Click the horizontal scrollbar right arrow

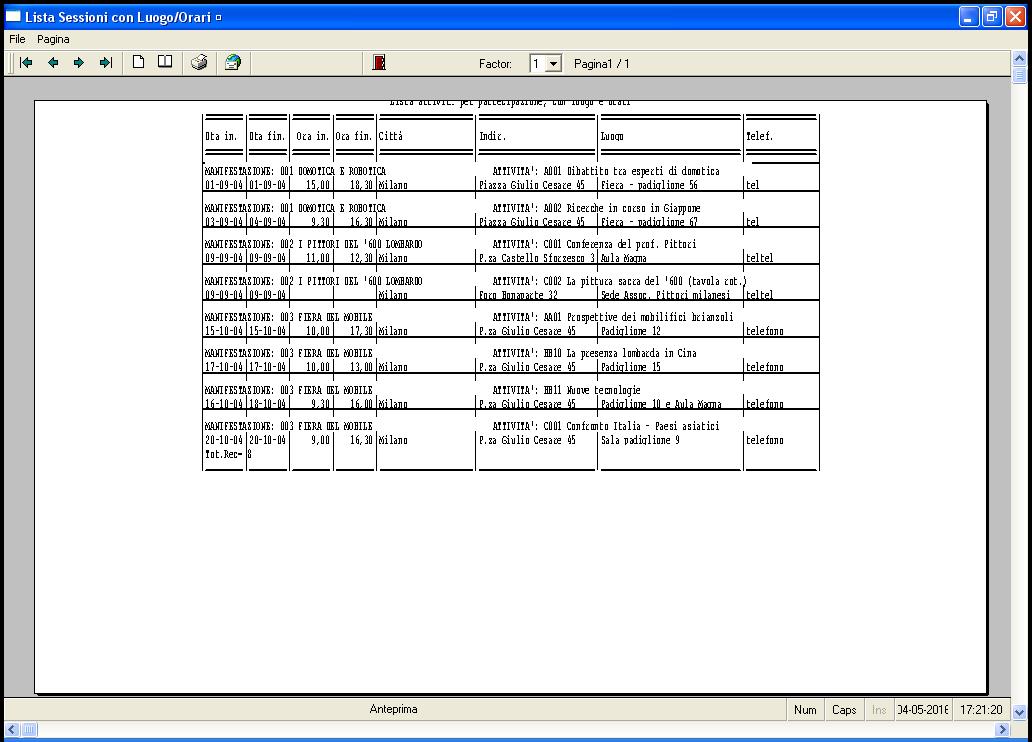(1002, 729)
